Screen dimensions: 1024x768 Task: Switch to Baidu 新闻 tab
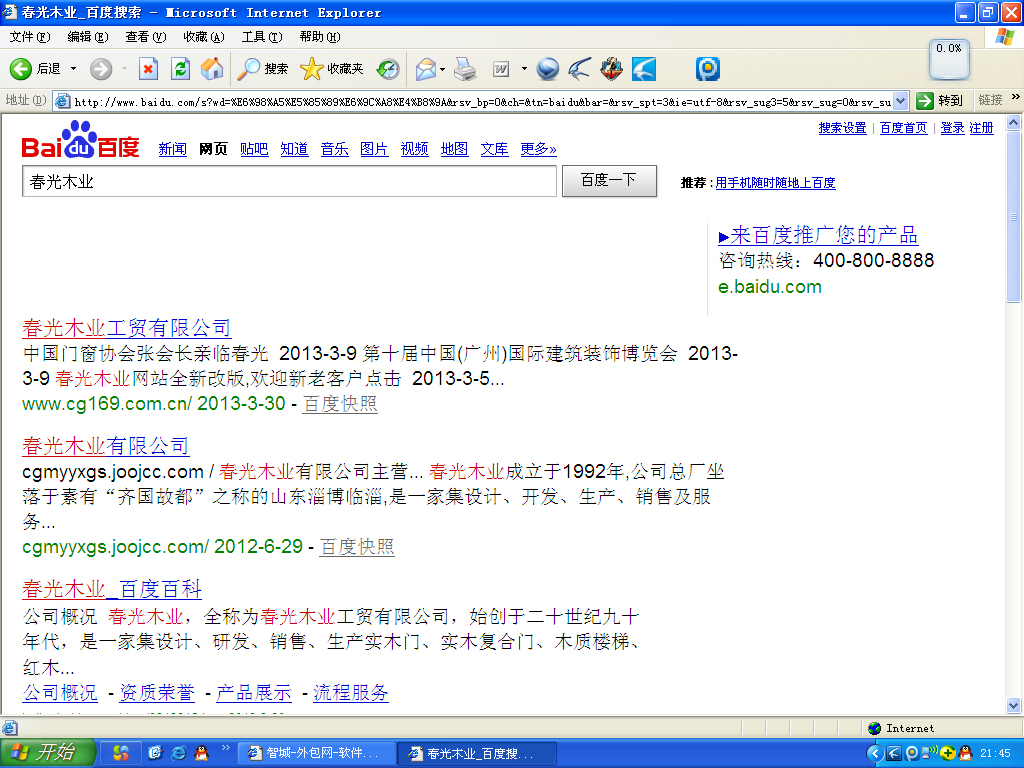click(172, 149)
